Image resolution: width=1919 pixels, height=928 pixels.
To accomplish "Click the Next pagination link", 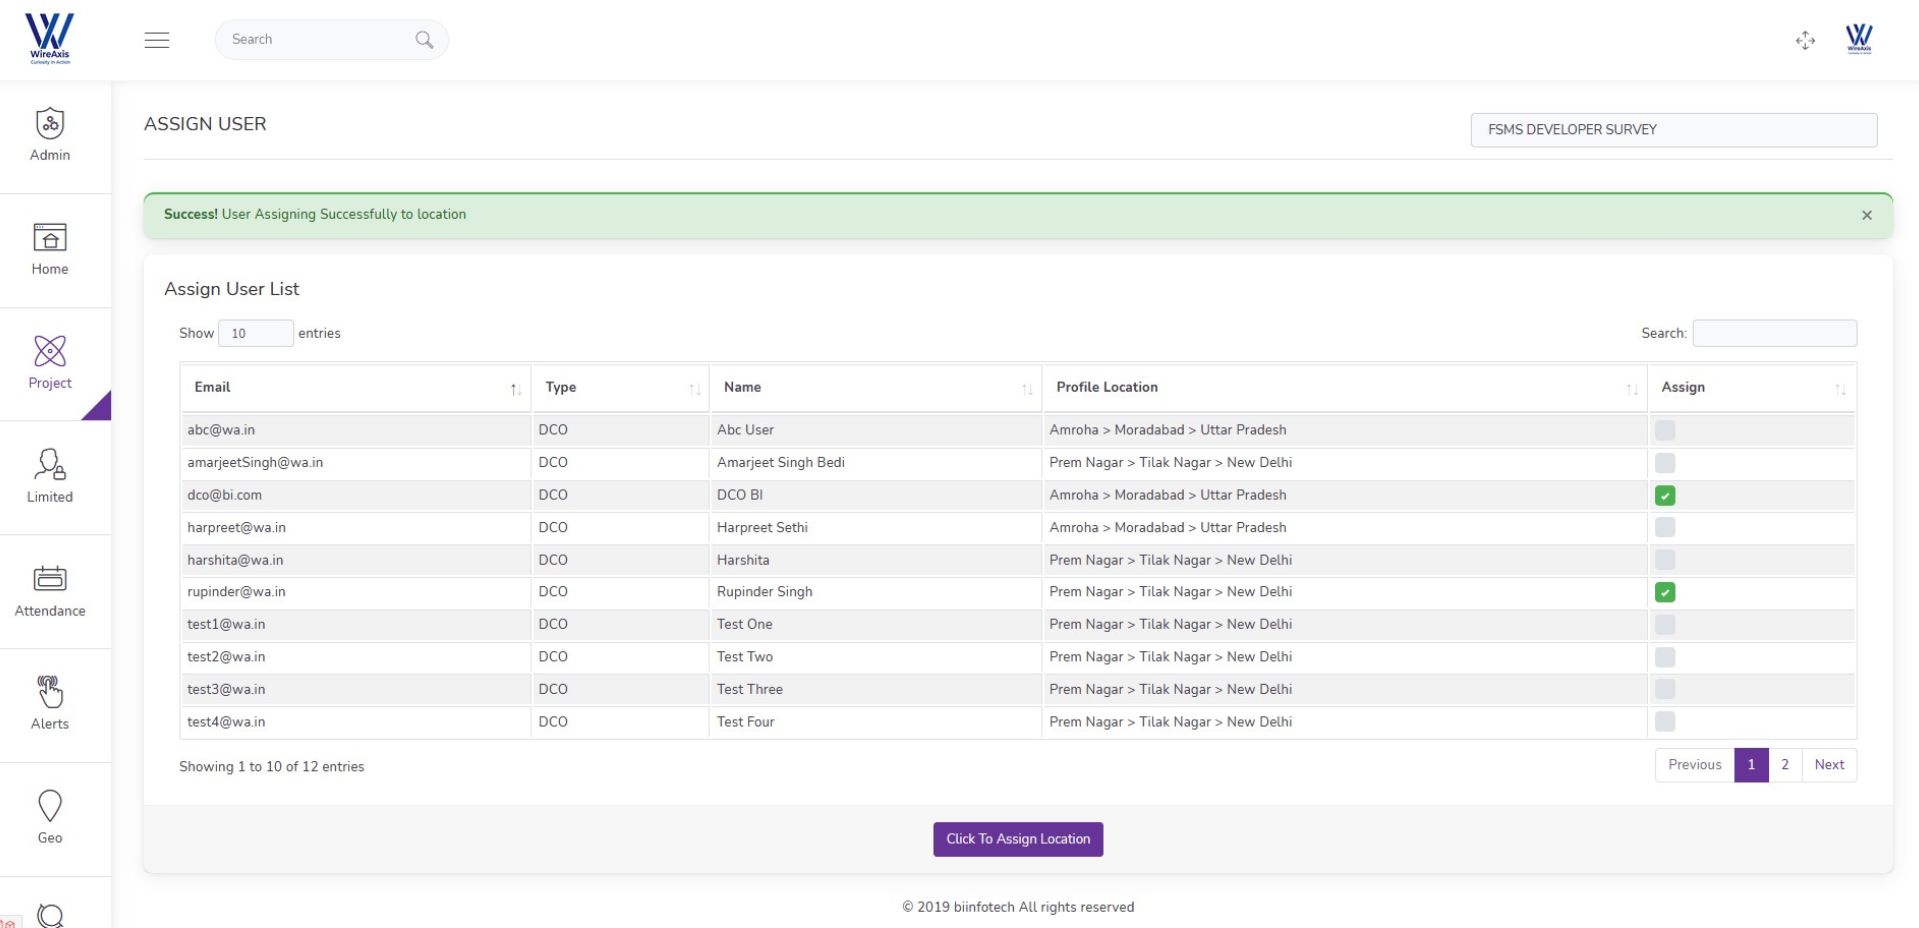I will (1828, 765).
